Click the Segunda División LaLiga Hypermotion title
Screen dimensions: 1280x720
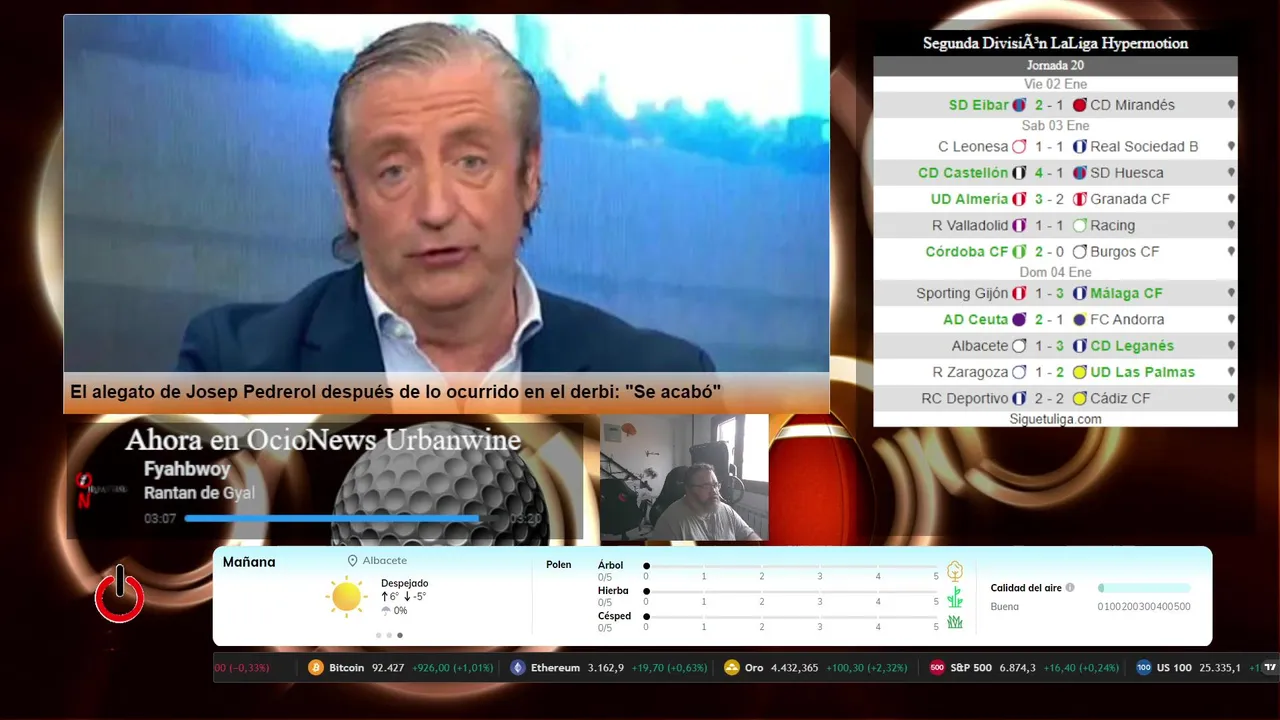(1055, 43)
